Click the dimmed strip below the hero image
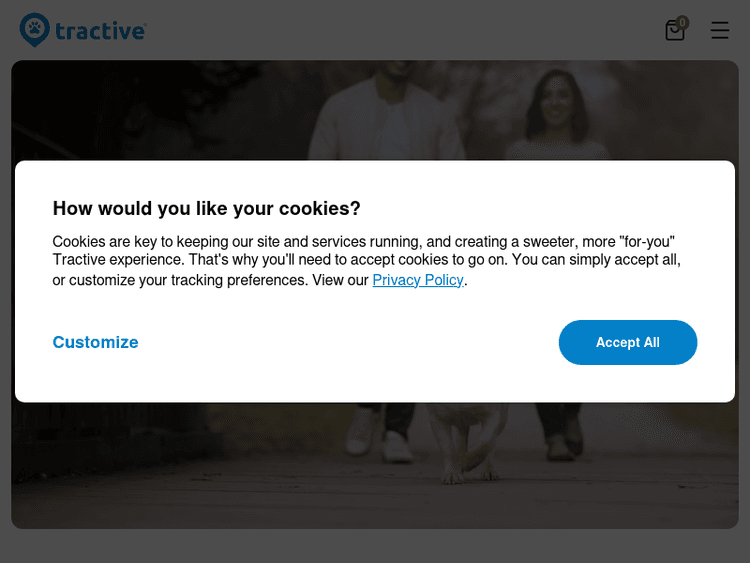Image resolution: width=750 pixels, height=563 pixels. click(x=375, y=545)
